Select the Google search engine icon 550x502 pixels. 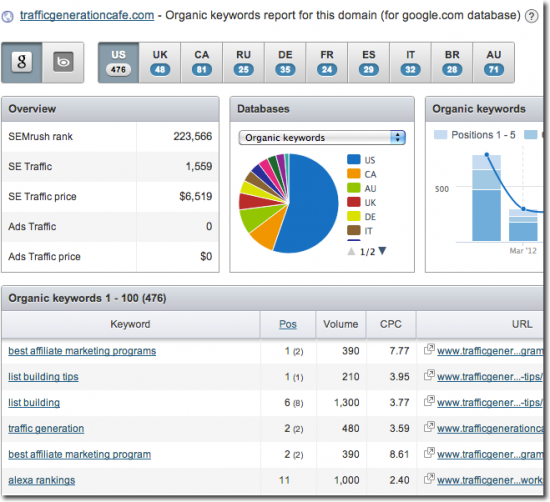coord(22,62)
